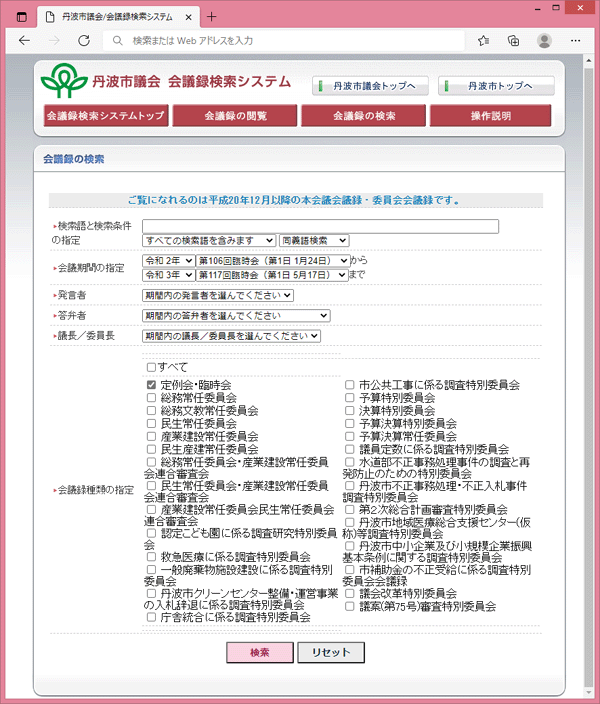
Task: Open the 同義語検索 dropdown
Action: click(x=314, y=241)
